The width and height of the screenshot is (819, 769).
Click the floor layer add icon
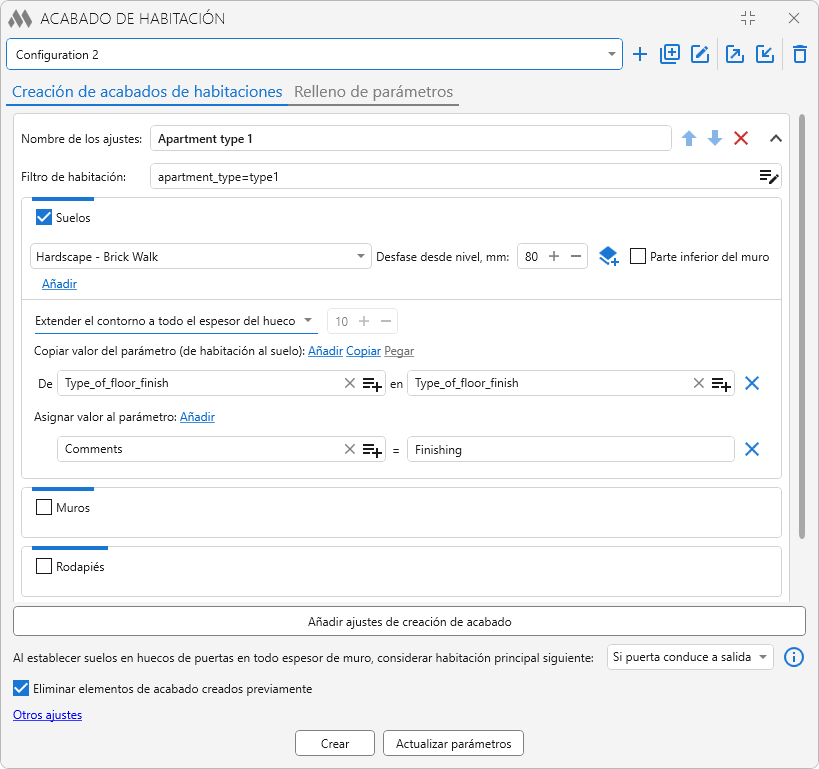coord(609,257)
